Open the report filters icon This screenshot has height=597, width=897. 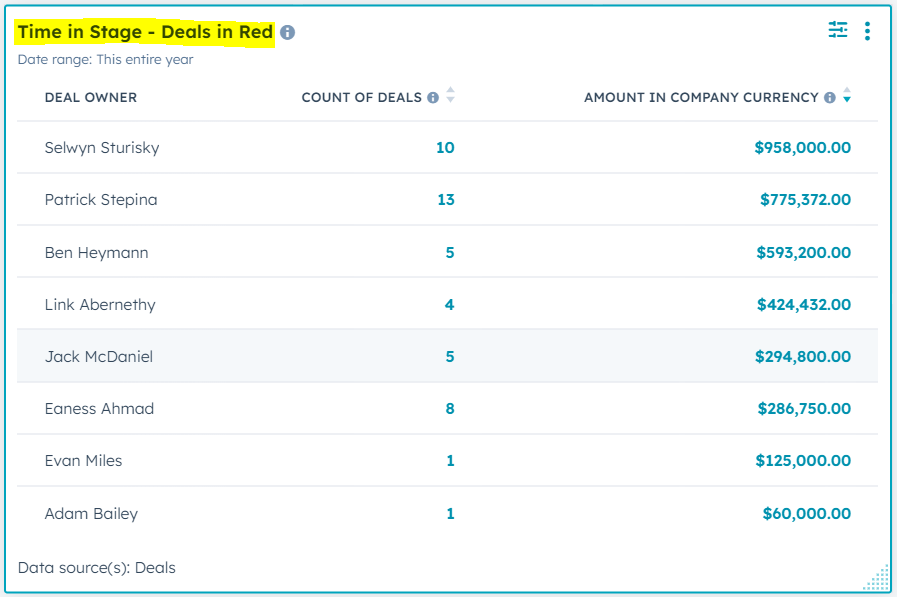tap(838, 31)
